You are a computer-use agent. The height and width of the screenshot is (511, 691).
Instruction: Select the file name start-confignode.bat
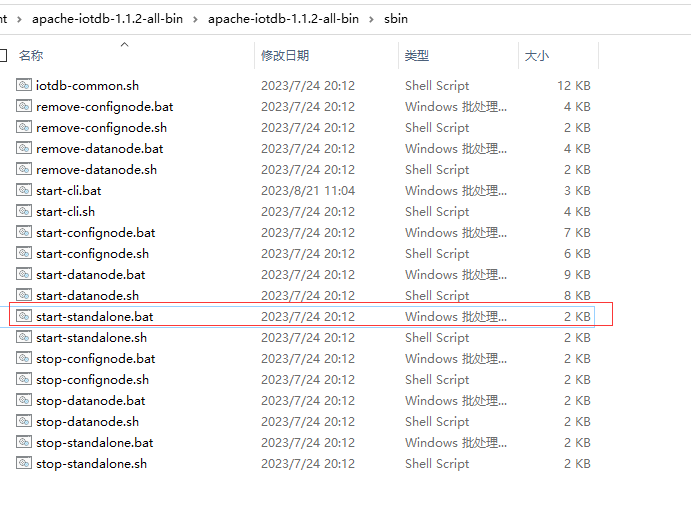[x=96, y=233]
